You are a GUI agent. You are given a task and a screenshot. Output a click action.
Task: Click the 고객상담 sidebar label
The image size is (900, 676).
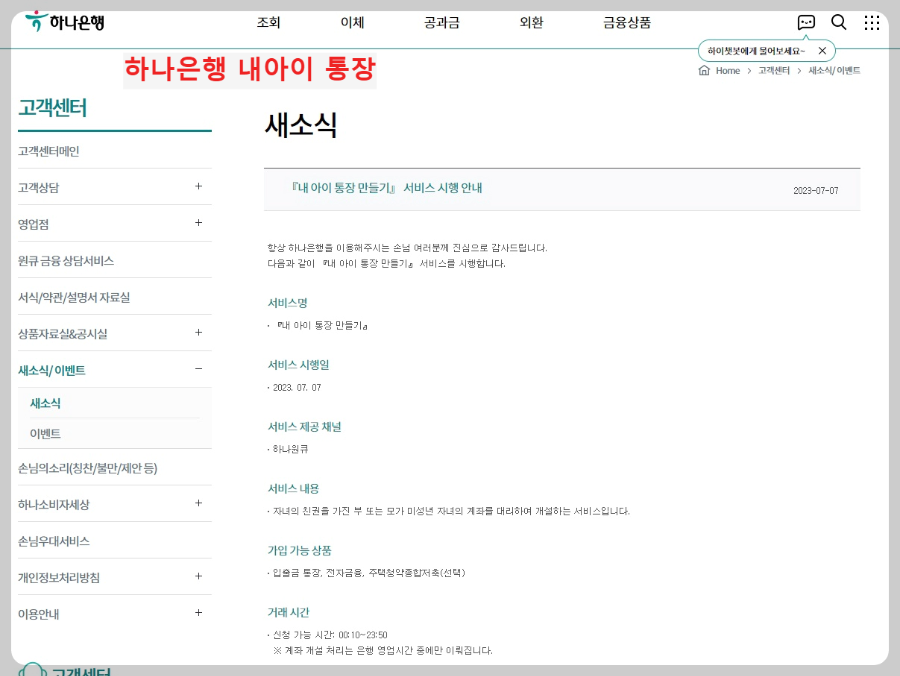(x=38, y=188)
